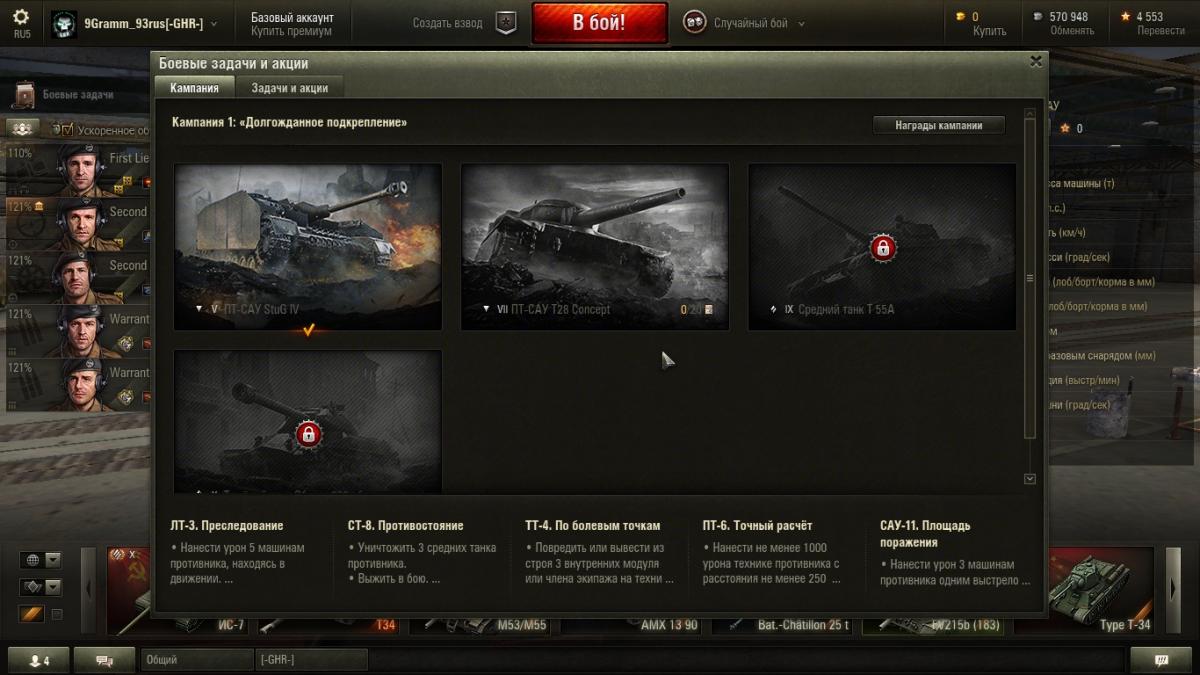1200x675 pixels.
Task: Select the top Warrant crew member
Action: (x=78, y=332)
